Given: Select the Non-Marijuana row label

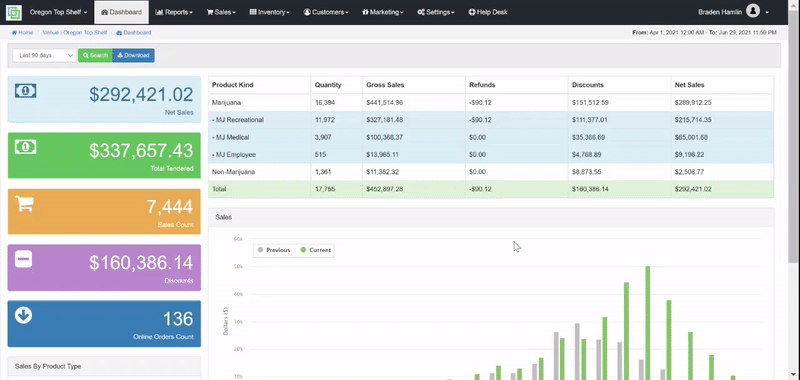Looking at the screenshot, I should point(233,172).
